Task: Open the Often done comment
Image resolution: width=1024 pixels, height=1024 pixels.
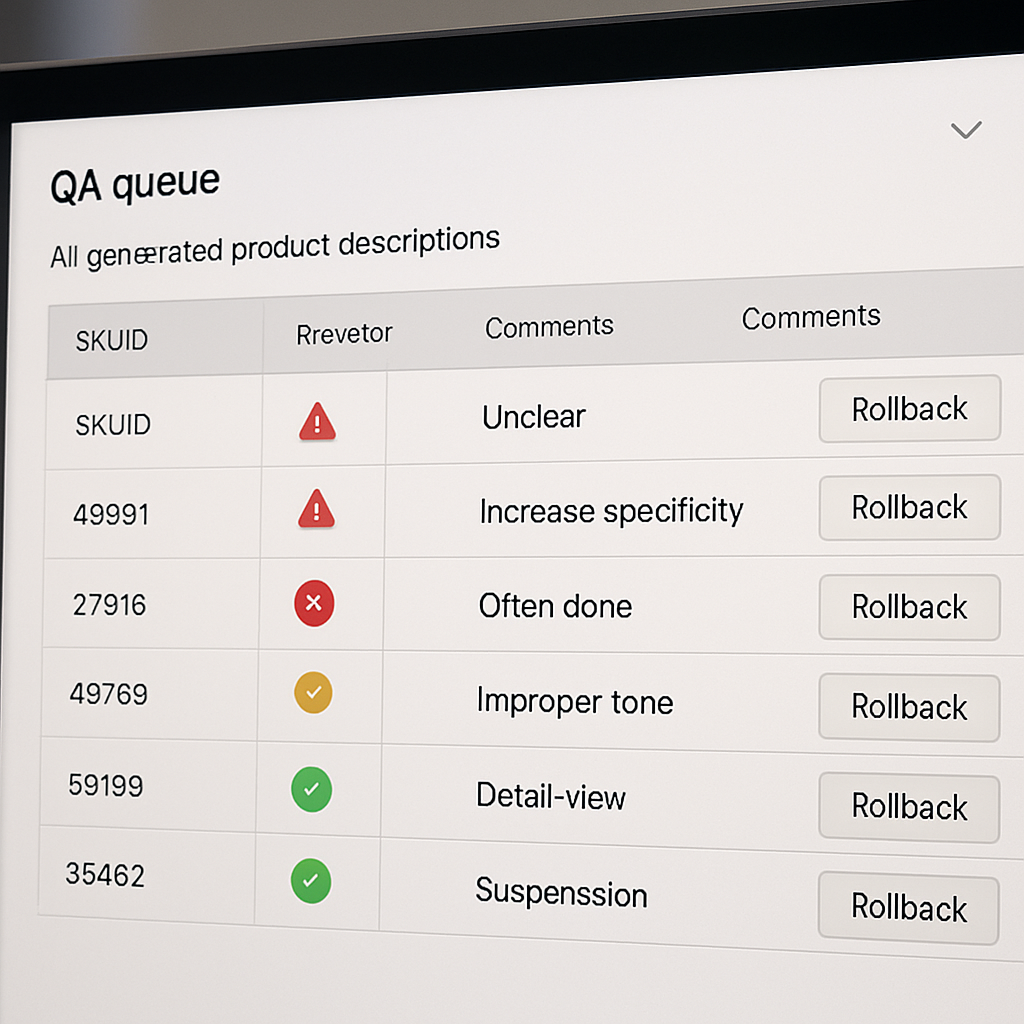Action: pos(556,606)
